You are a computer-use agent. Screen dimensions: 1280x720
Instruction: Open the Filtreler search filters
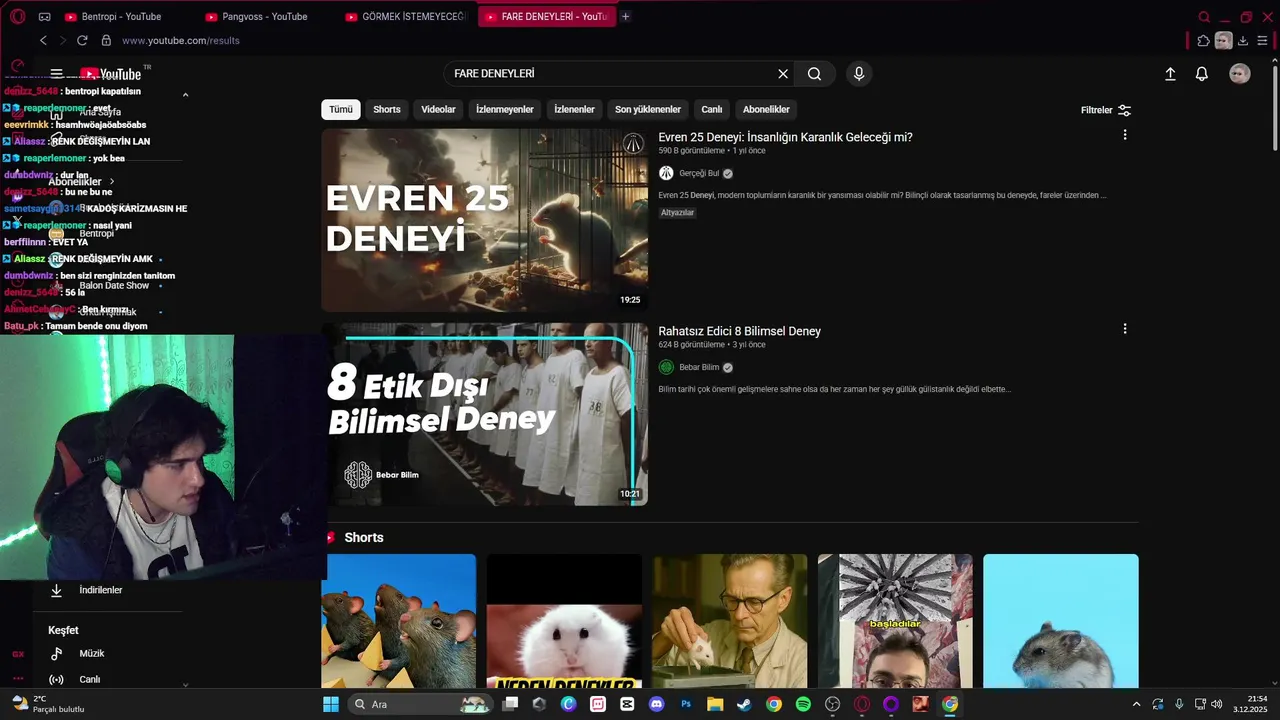click(1106, 110)
